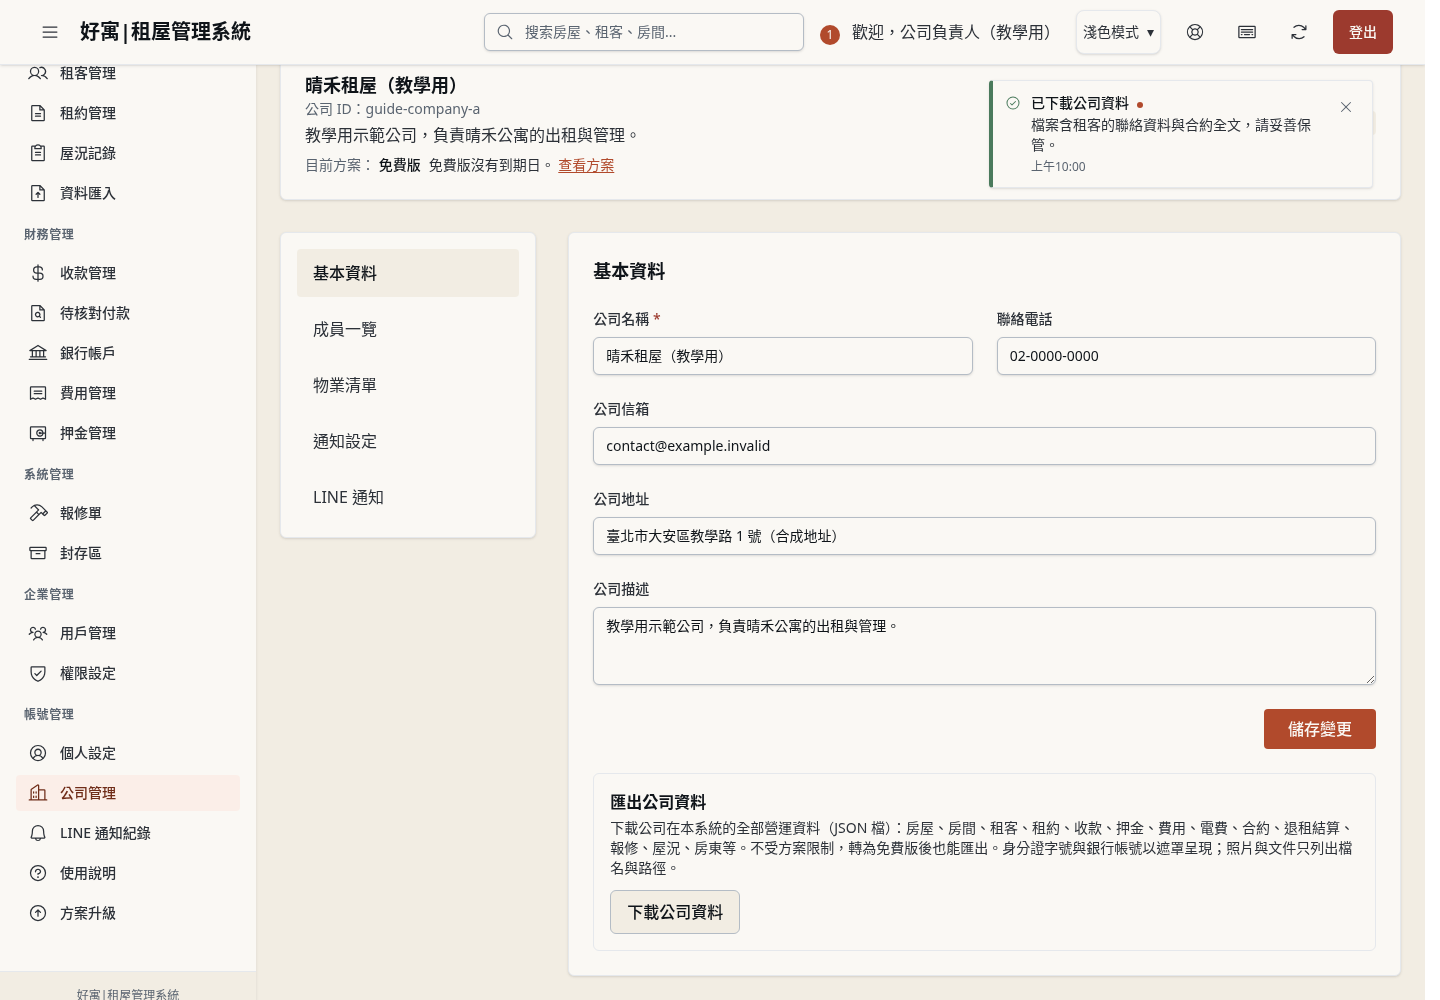Image resolution: width=1440 pixels, height=1000 pixels.
Task: Click the 儲存變更 button
Action: tap(1319, 729)
